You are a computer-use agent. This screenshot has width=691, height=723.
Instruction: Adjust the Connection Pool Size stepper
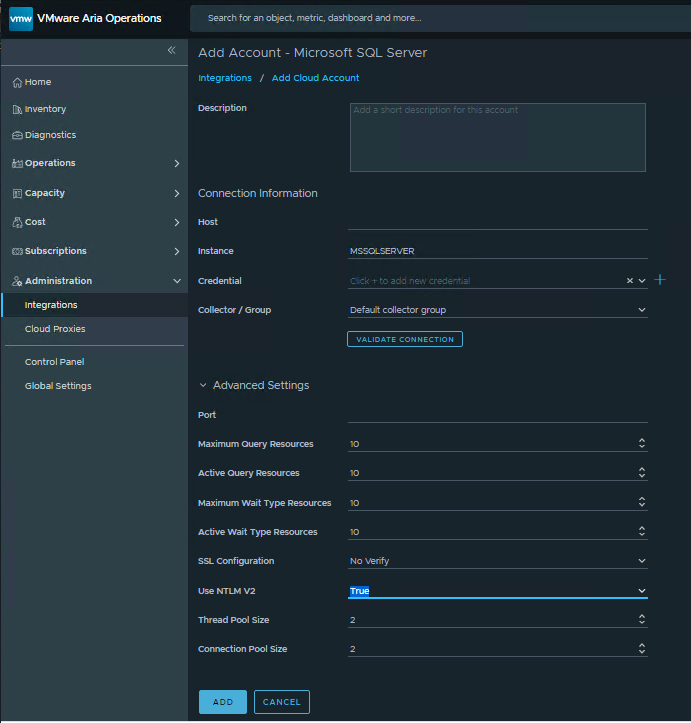pyautogui.click(x=642, y=649)
